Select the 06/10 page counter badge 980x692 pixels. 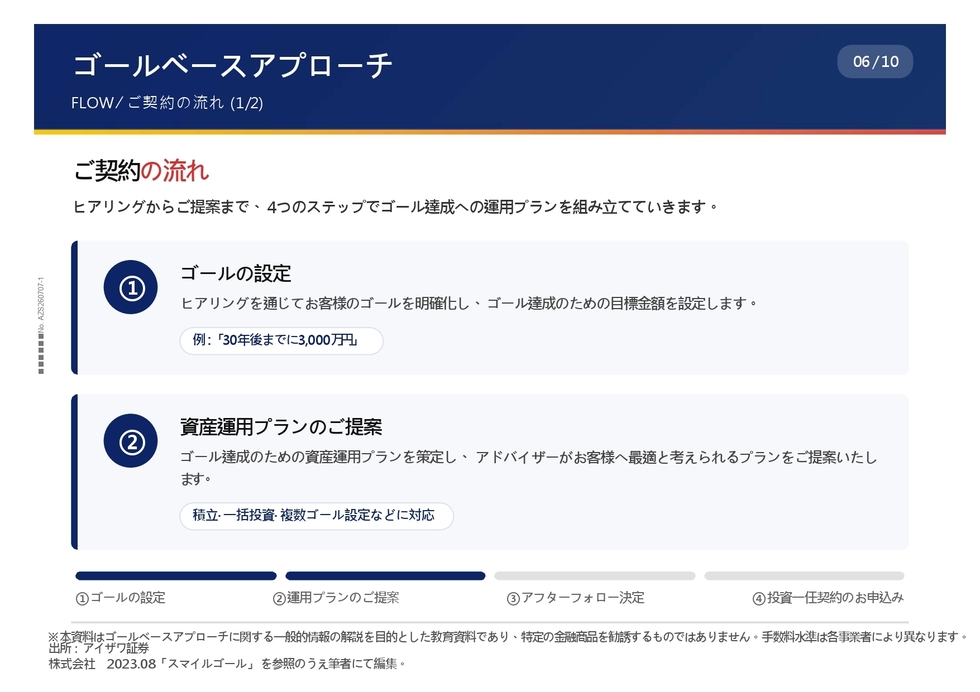pyautogui.click(x=875, y=62)
